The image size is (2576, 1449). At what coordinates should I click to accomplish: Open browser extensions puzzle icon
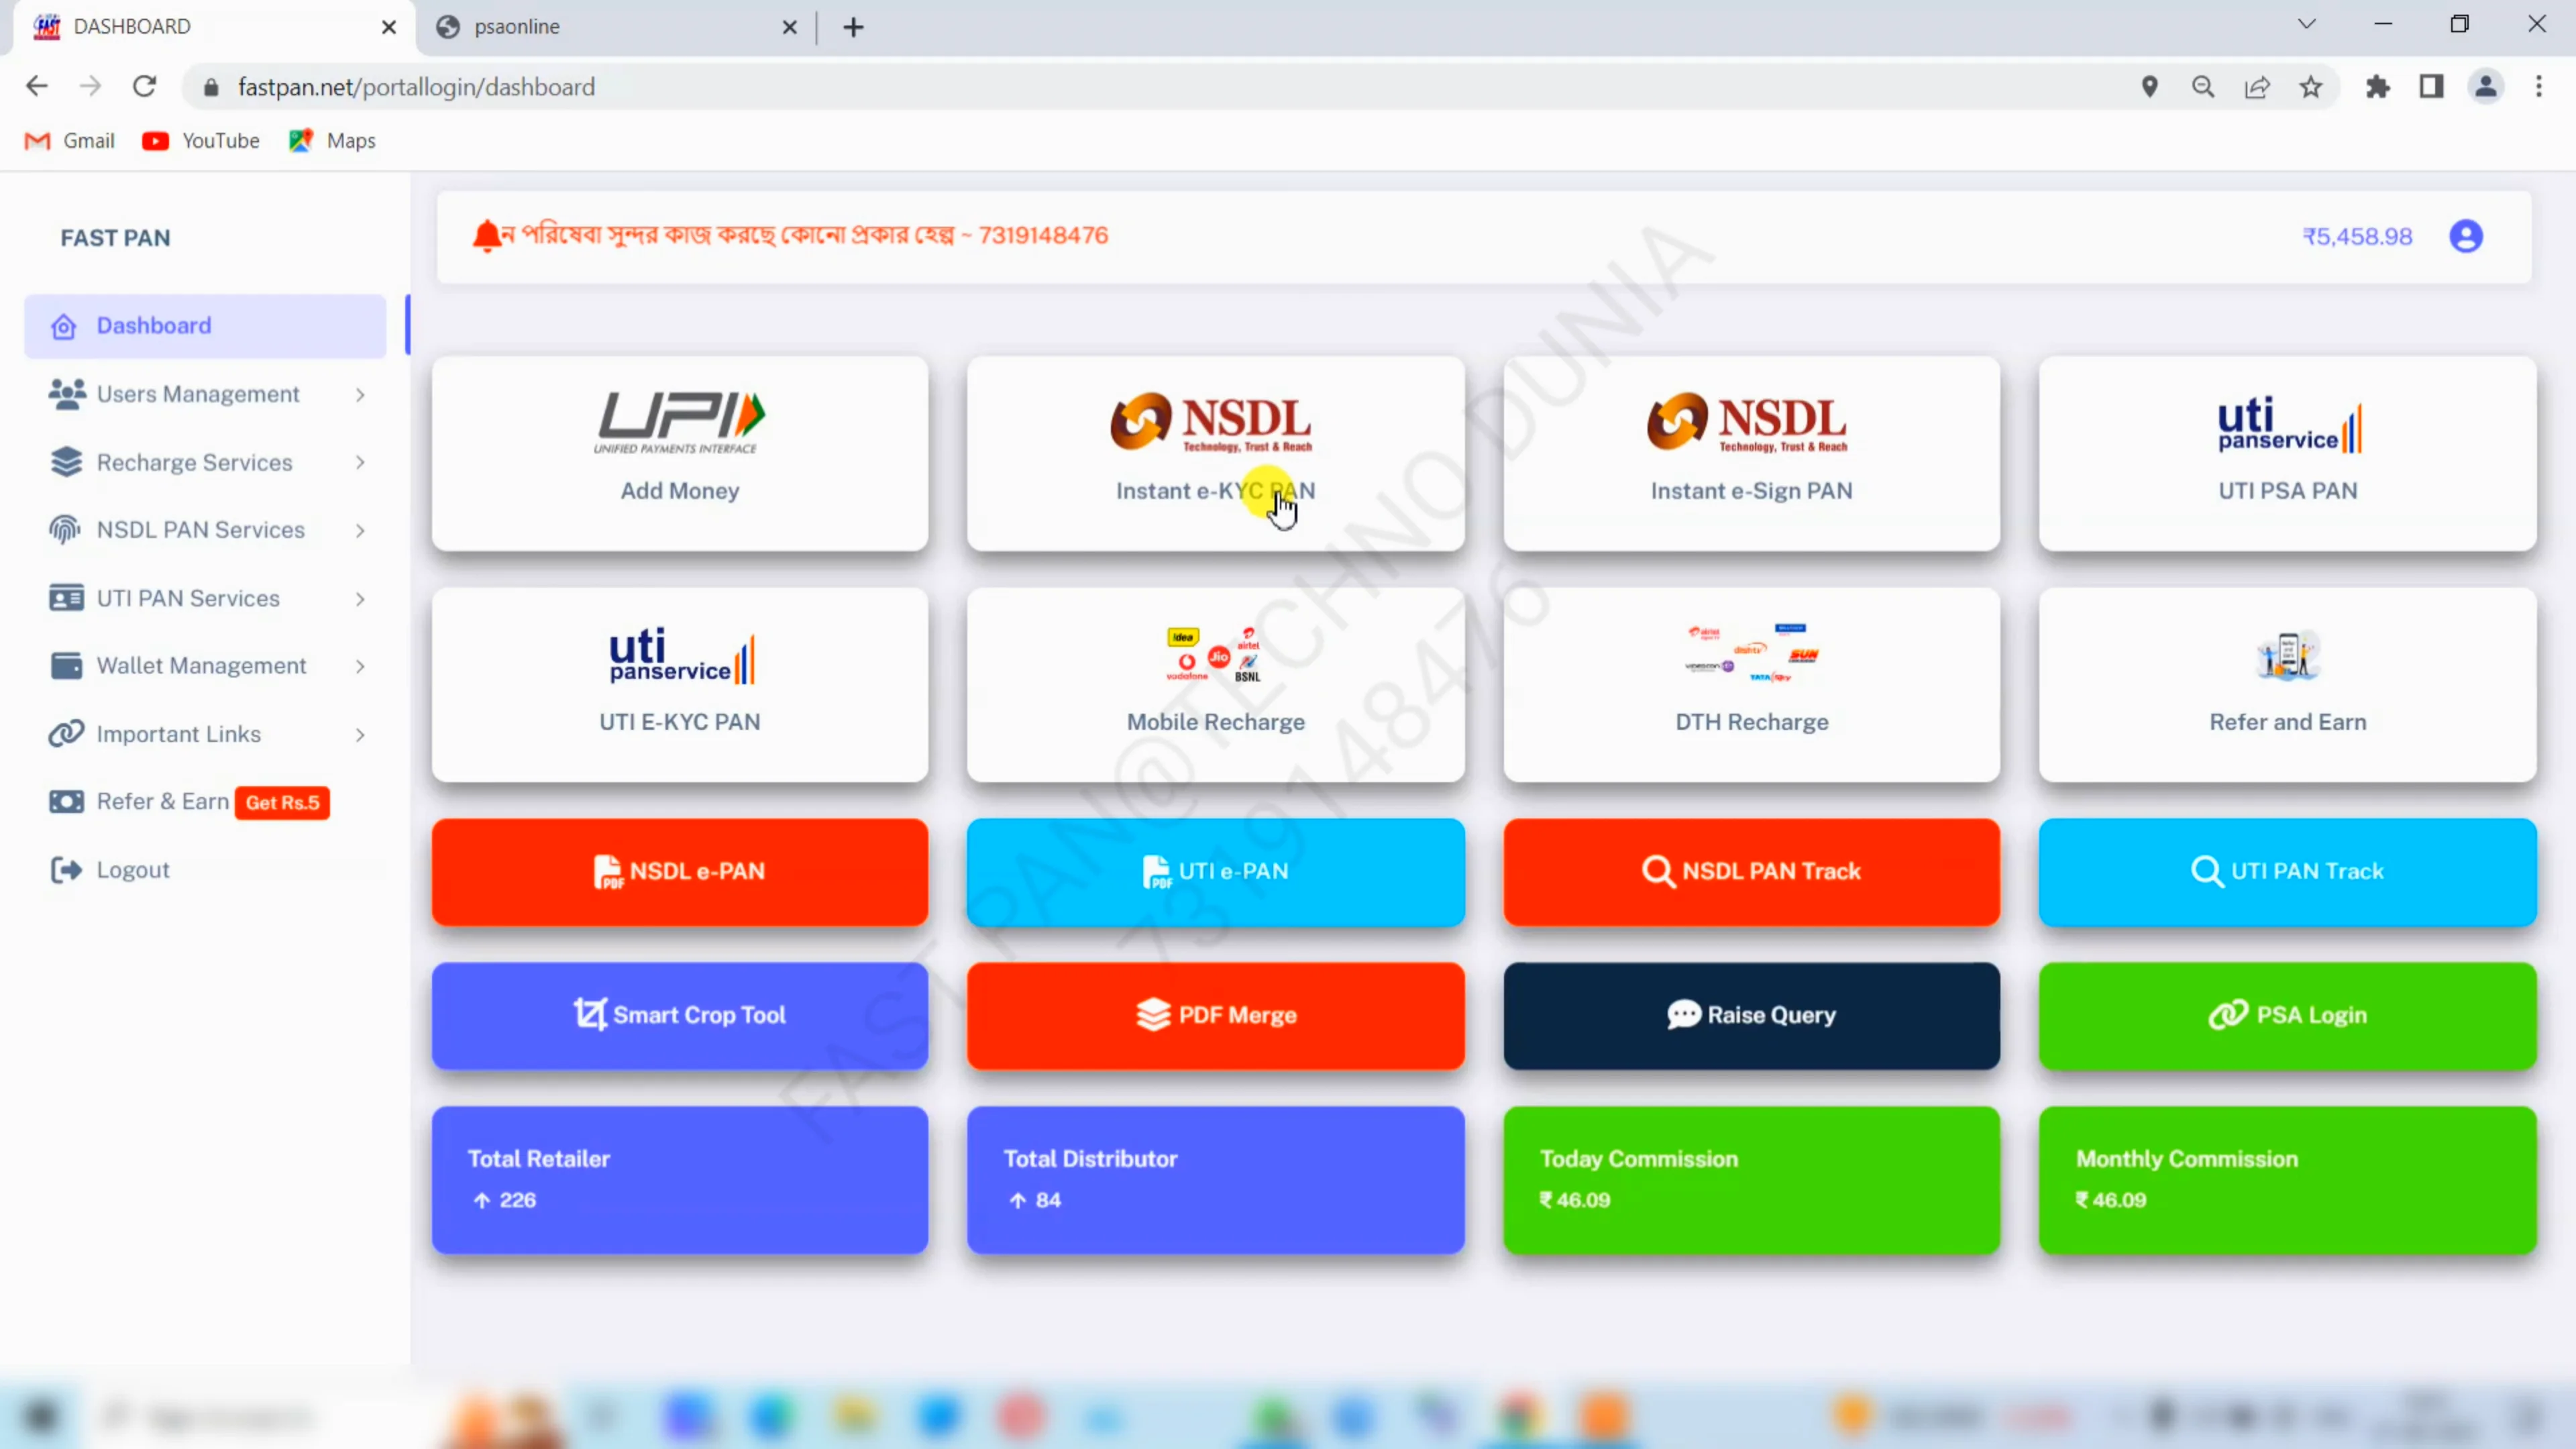pos(2377,87)
